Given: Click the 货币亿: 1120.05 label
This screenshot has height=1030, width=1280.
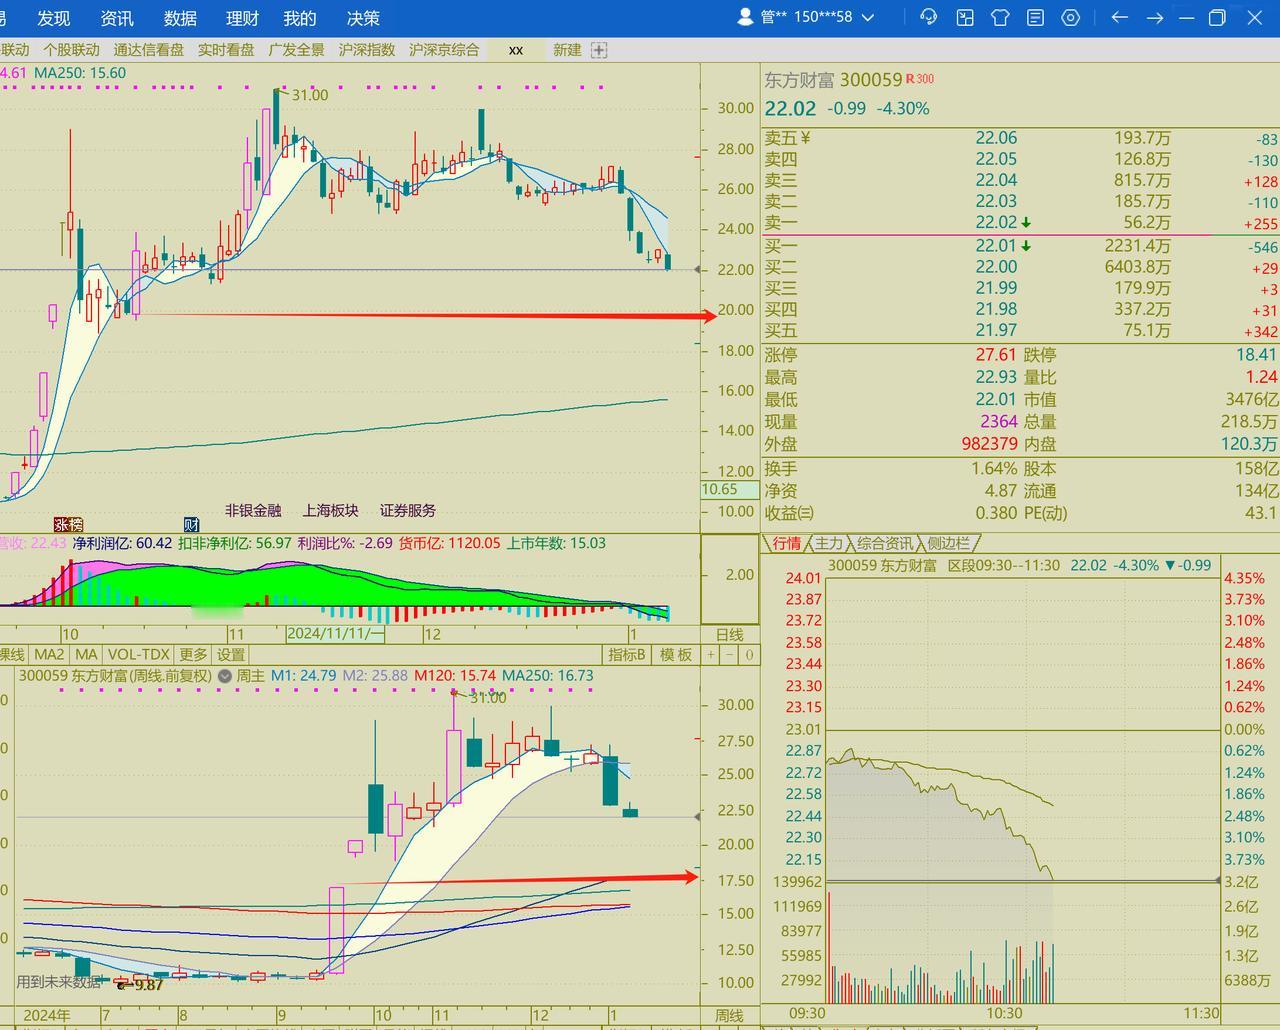Looking at the screenshot, I should click(449, 543).
